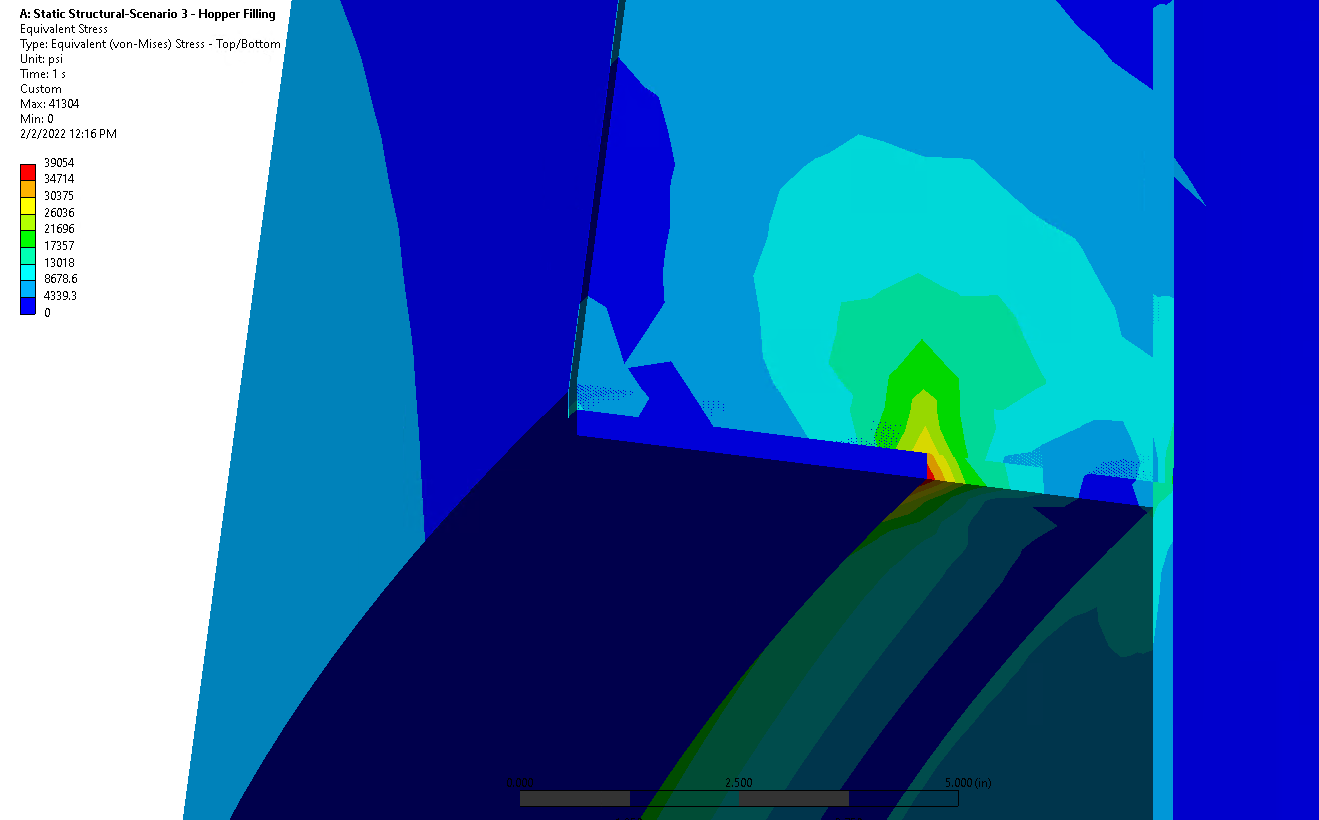
Task: Click the title 'A: Static Structural-Scenario 3 - Hopper Filling'
Action: [x=148, y=14]
